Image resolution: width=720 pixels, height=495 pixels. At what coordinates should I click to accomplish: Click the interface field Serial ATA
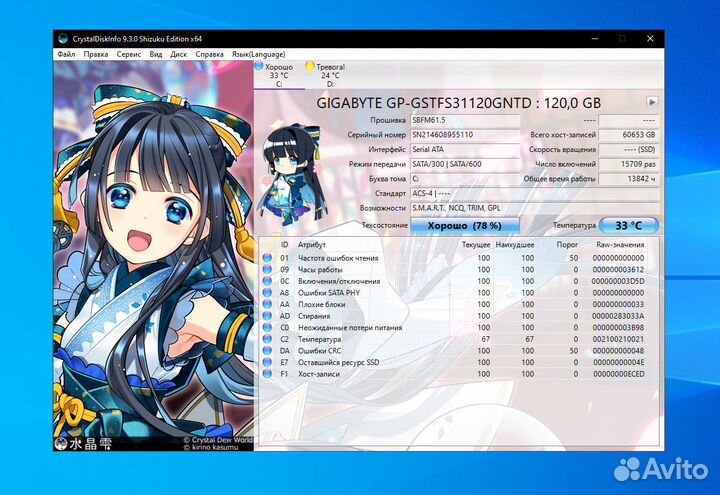pyautogui.click(x=465, y=150)
